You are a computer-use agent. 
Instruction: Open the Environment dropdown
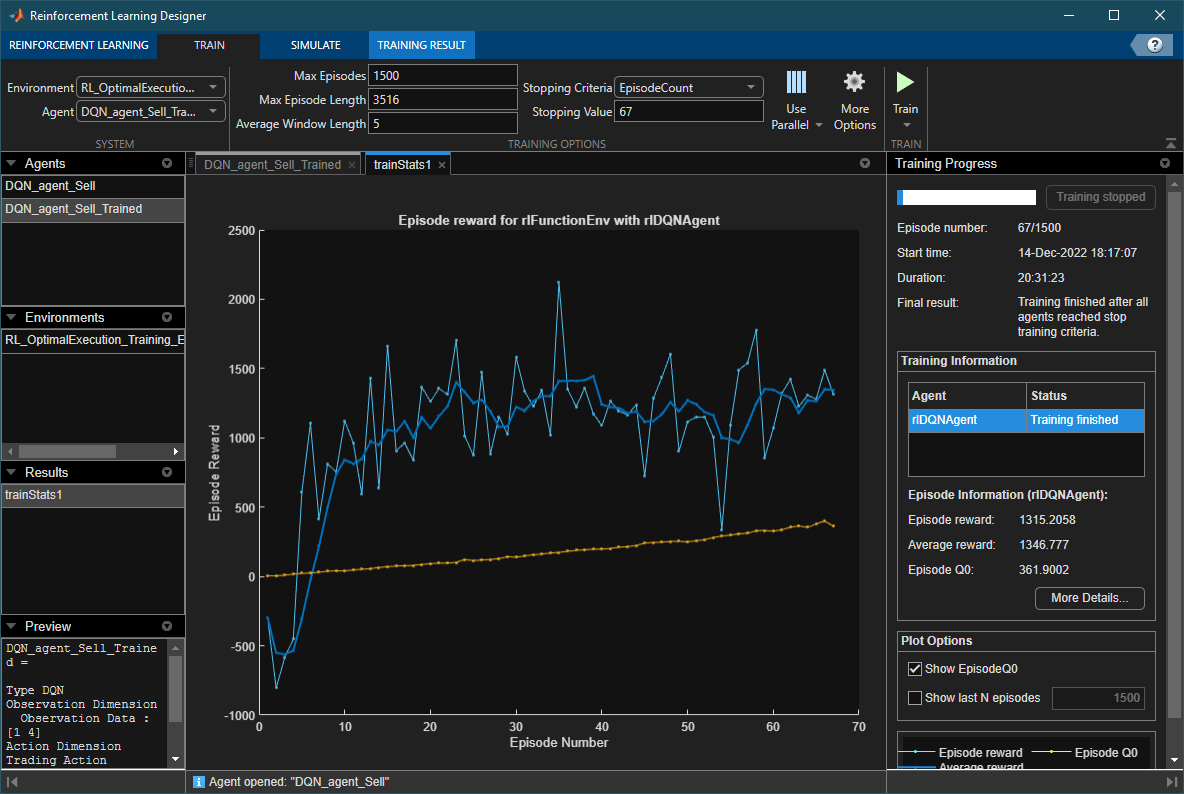pyautogui.click(x=151, y=88)
